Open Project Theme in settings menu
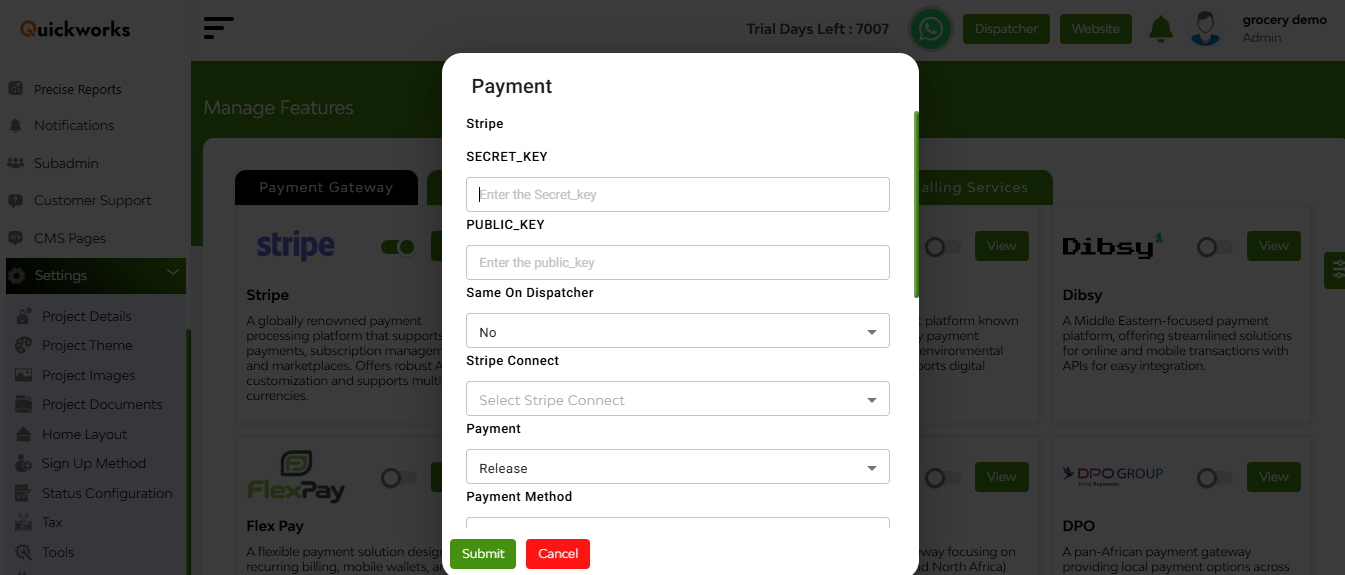The width and height of the screenshot is (1345, 575). coord(87,345)
